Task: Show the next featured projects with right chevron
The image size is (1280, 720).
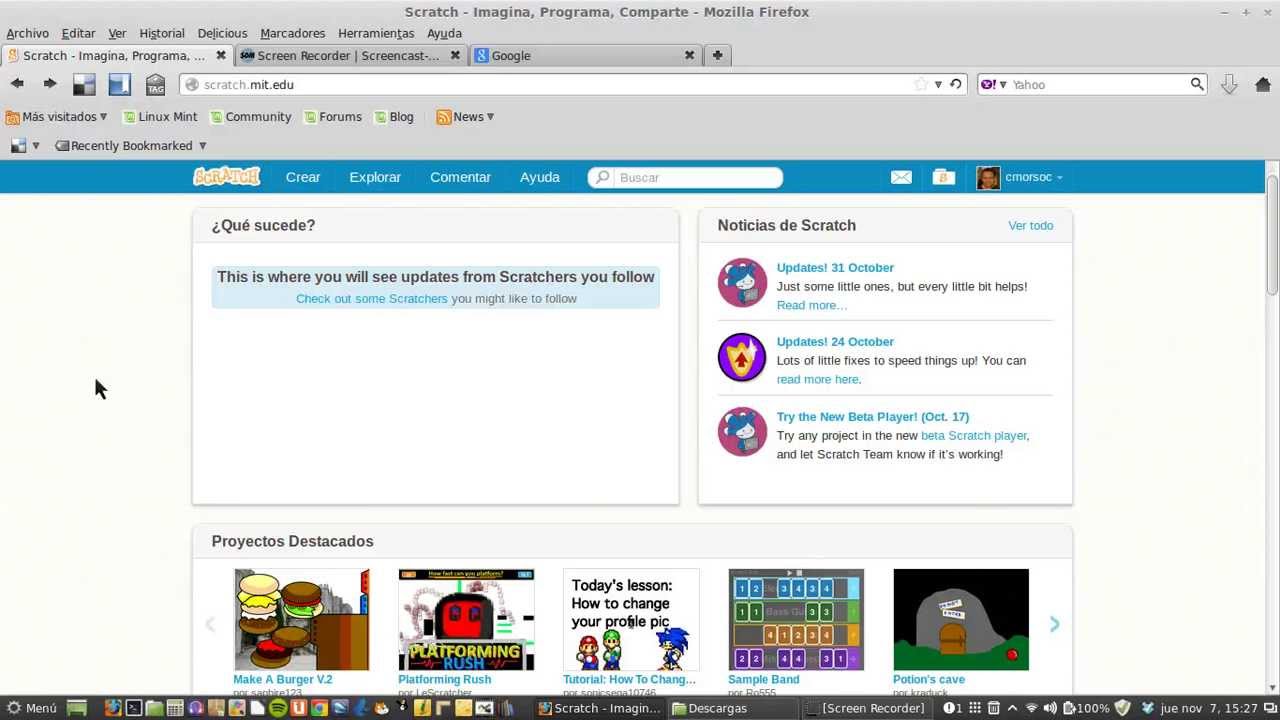Action: 1054,624
